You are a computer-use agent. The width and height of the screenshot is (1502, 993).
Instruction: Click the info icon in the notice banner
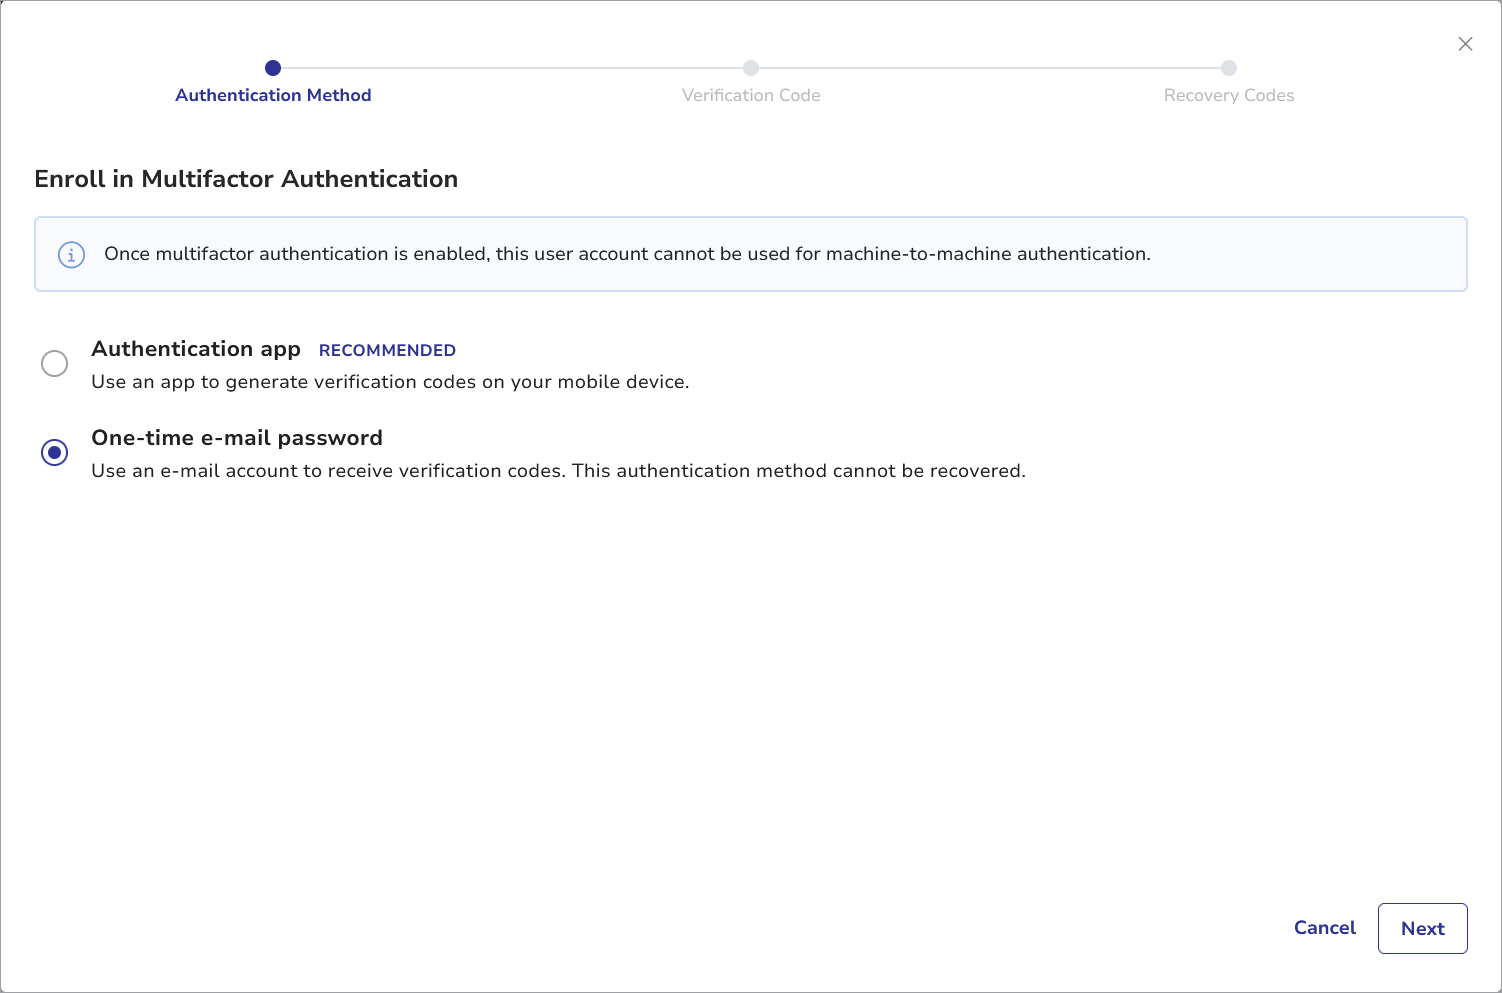click(x=71, y=255)
